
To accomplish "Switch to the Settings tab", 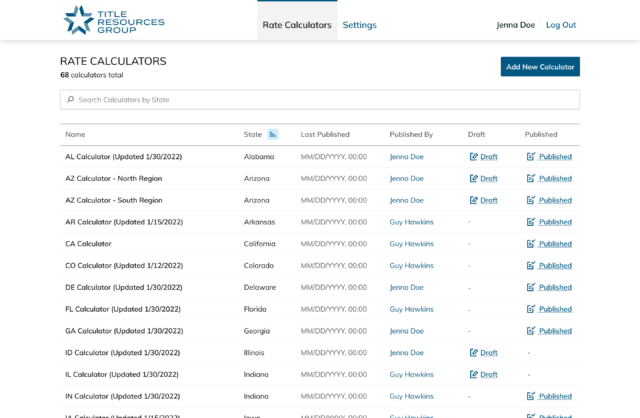I will [x=359, y=25].
